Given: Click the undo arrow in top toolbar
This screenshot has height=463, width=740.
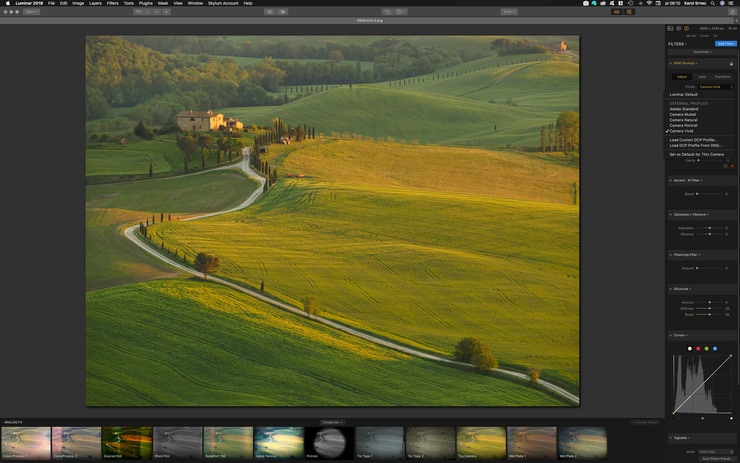Looking at the screenshot, I should point(388,12).
